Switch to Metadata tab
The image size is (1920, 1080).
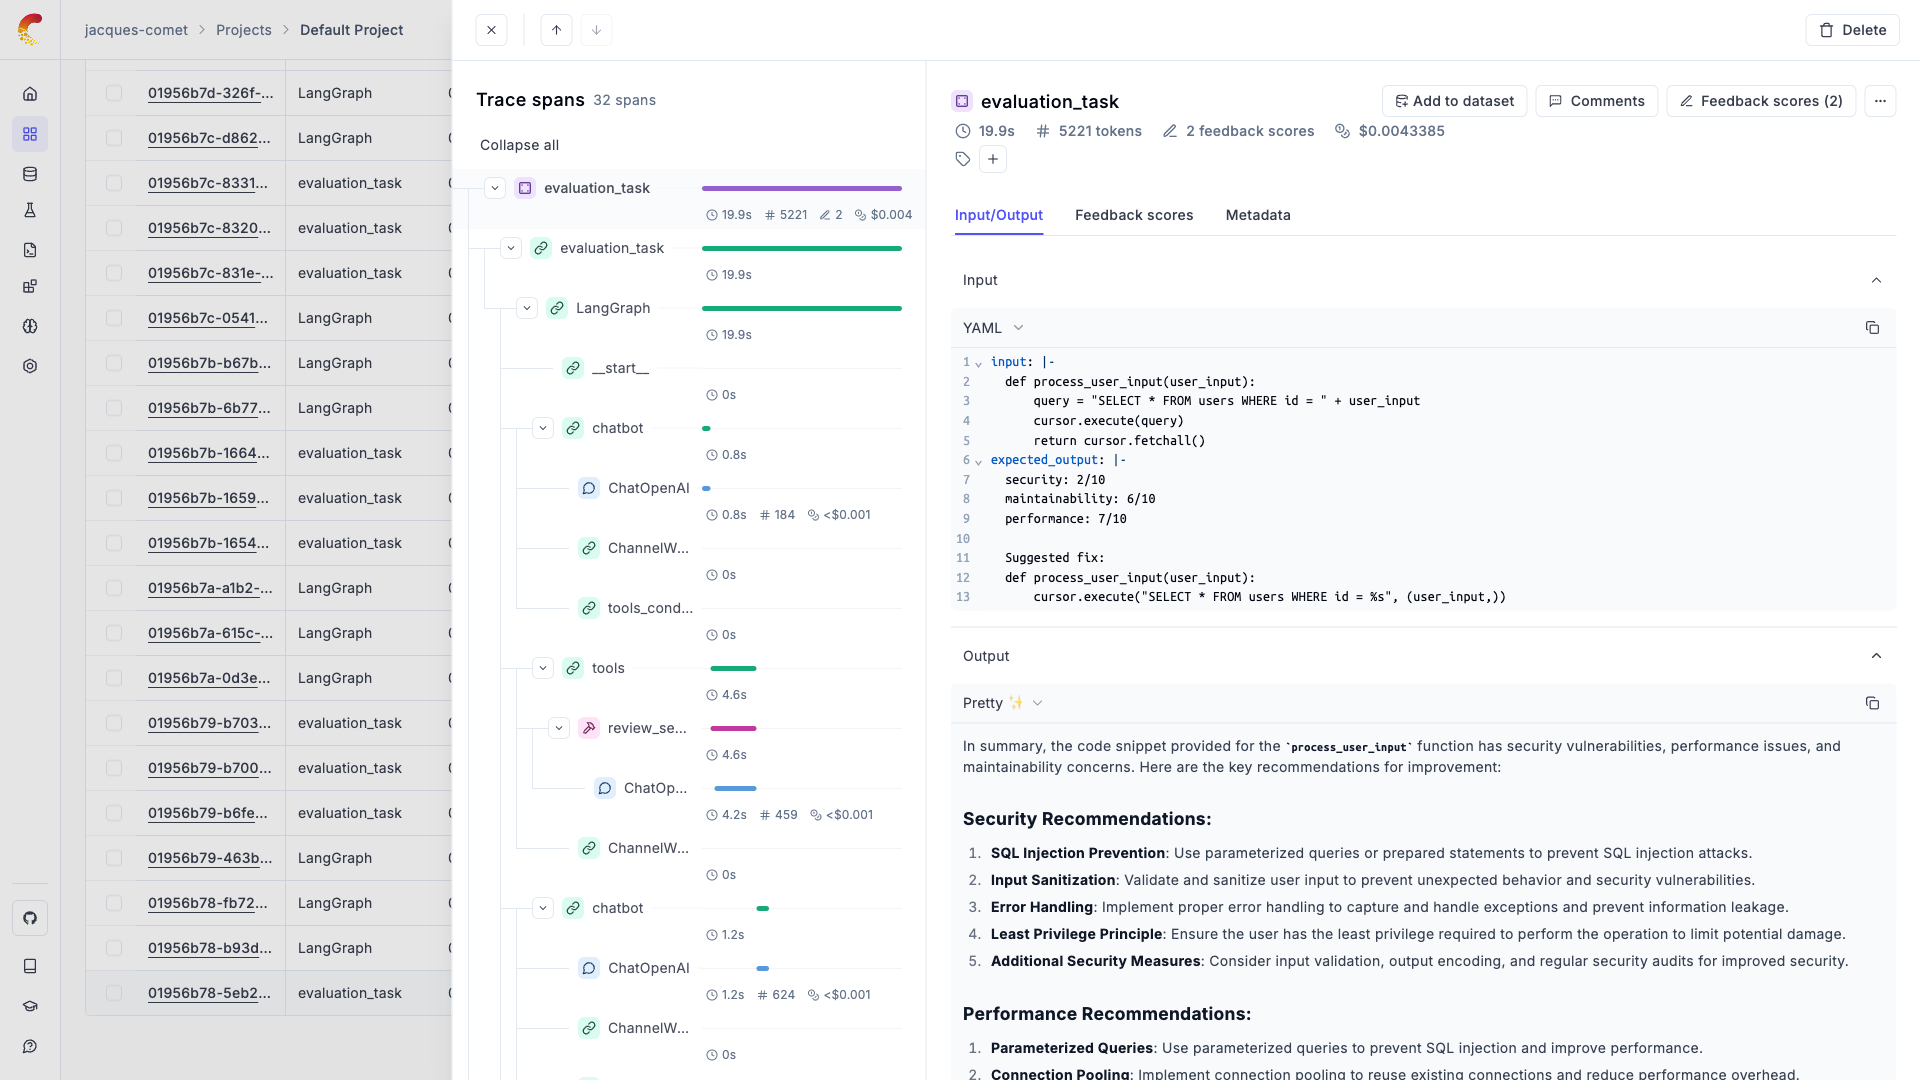(x=1257, y=215)
